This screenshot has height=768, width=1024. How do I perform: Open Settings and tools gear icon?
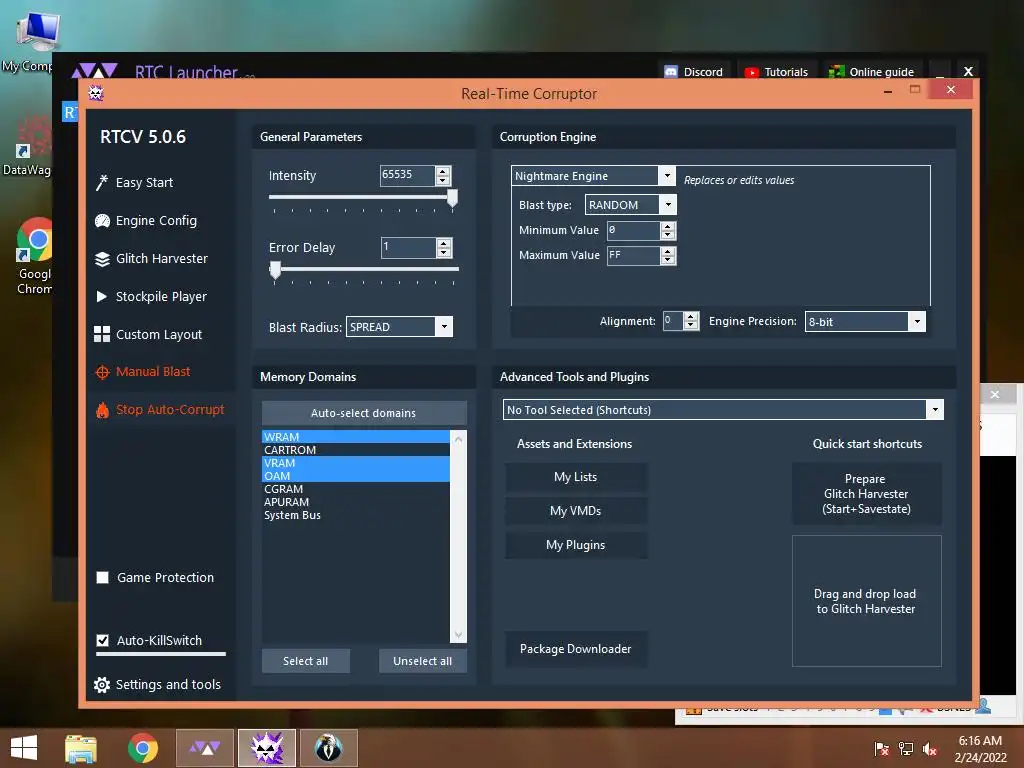point(102,684)
